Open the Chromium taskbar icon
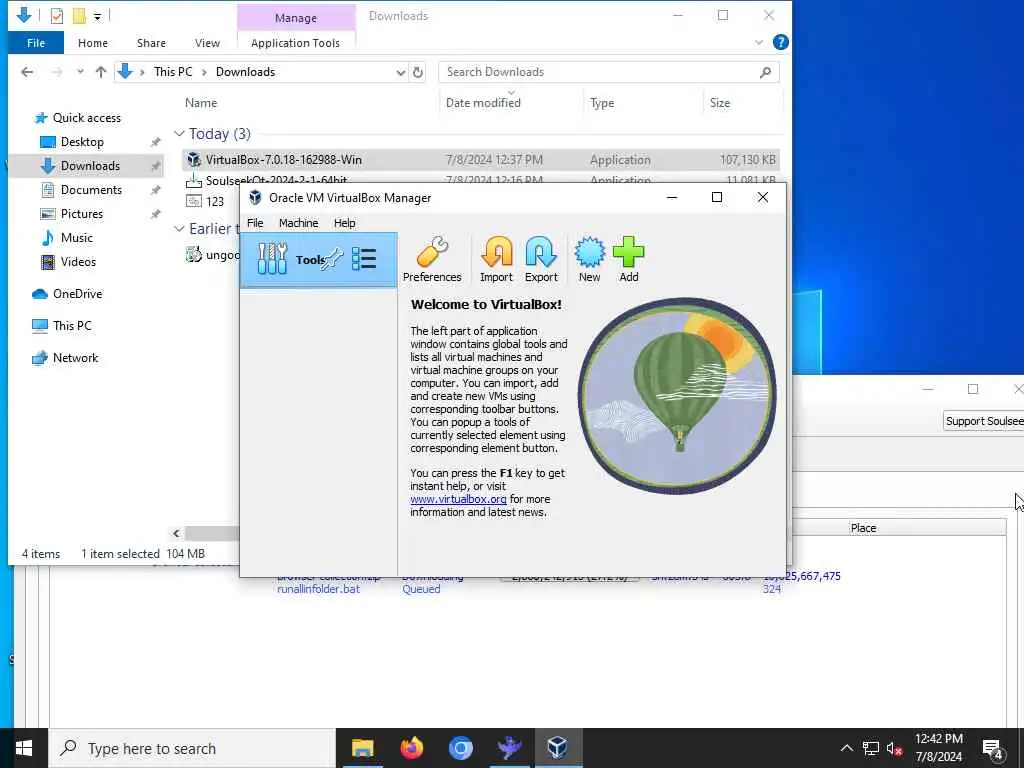Viewport: 1024px width, 768px height. click(460, 748)
